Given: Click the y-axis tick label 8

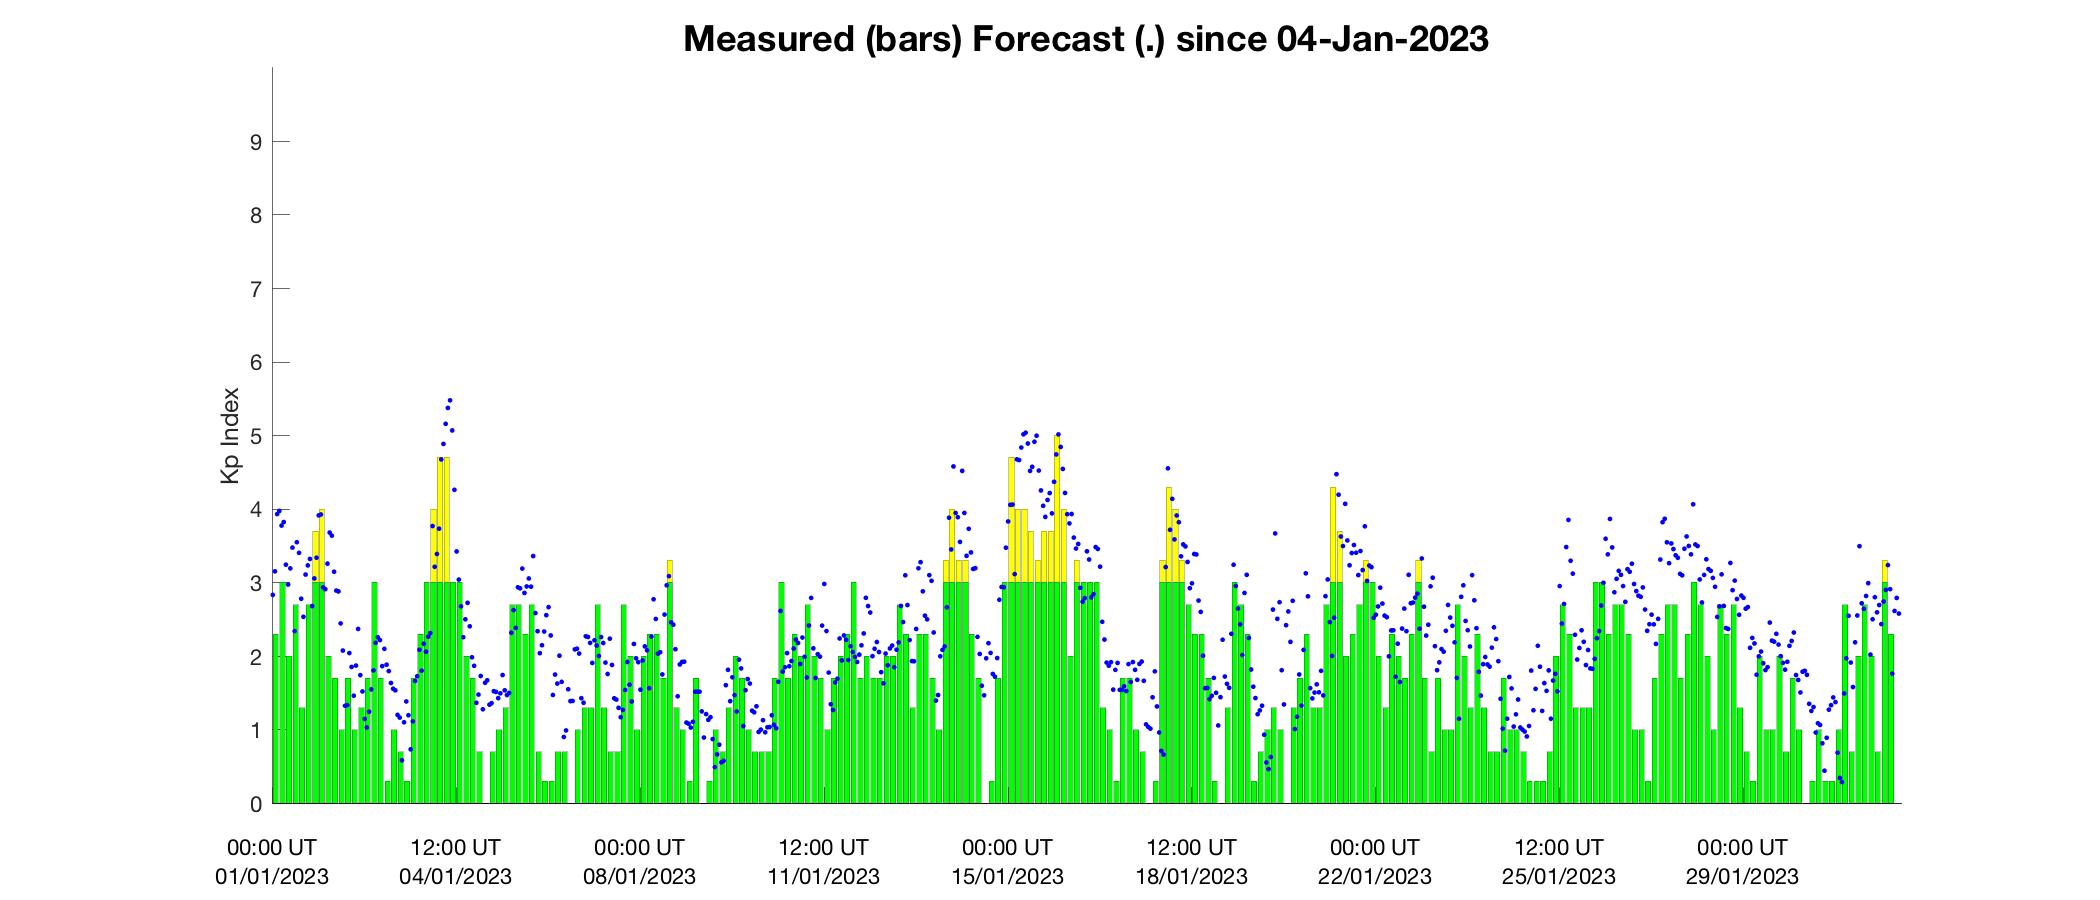Looking at the screenshot, I should (256, 215).
